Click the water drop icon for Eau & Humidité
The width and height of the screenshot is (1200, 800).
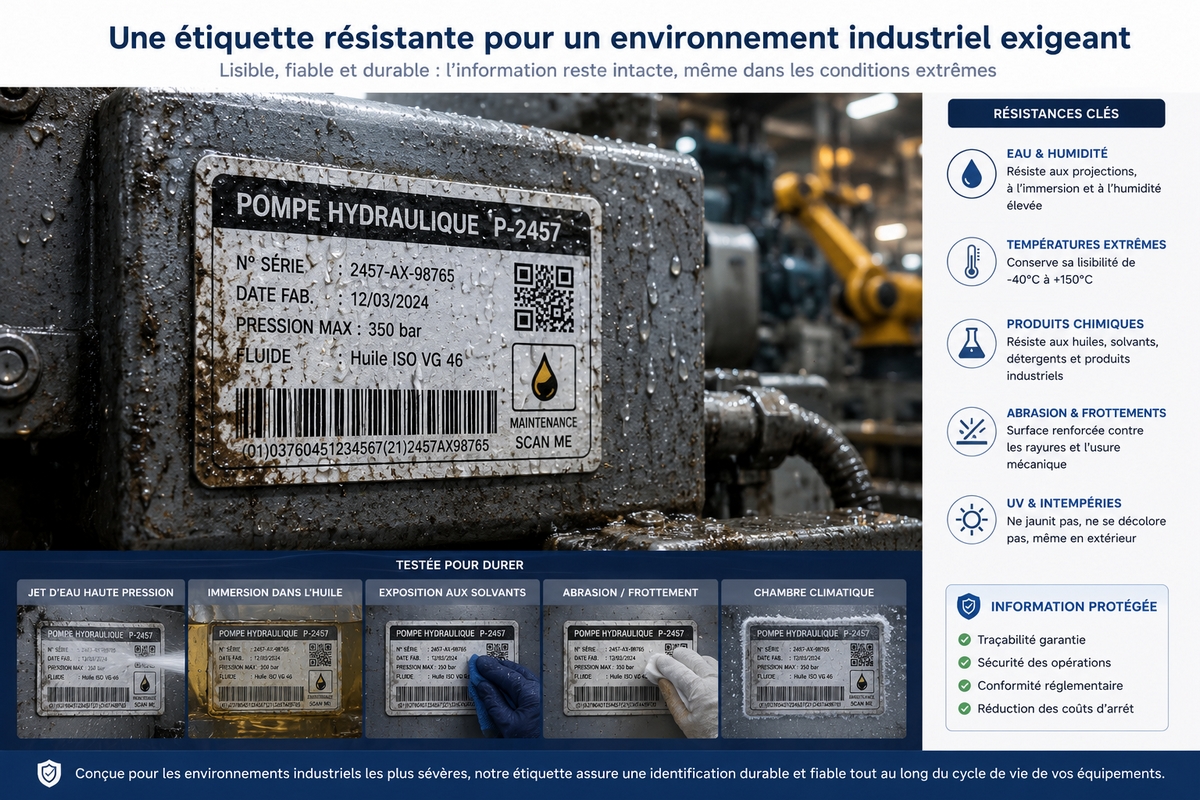[971, 174]
